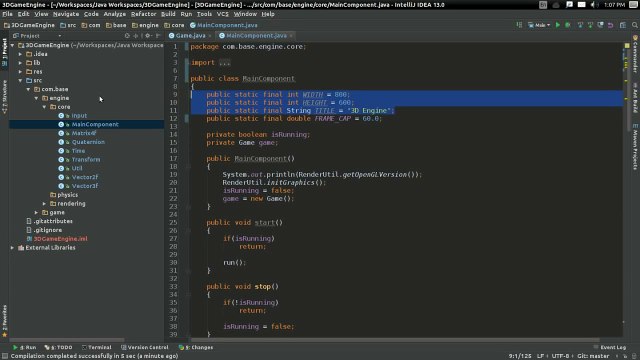Image resolution: width=640 pixels, height=360 pixels.
Task: Expand External Libraries node
Action: pyautogui.click(x=12, y=247)
